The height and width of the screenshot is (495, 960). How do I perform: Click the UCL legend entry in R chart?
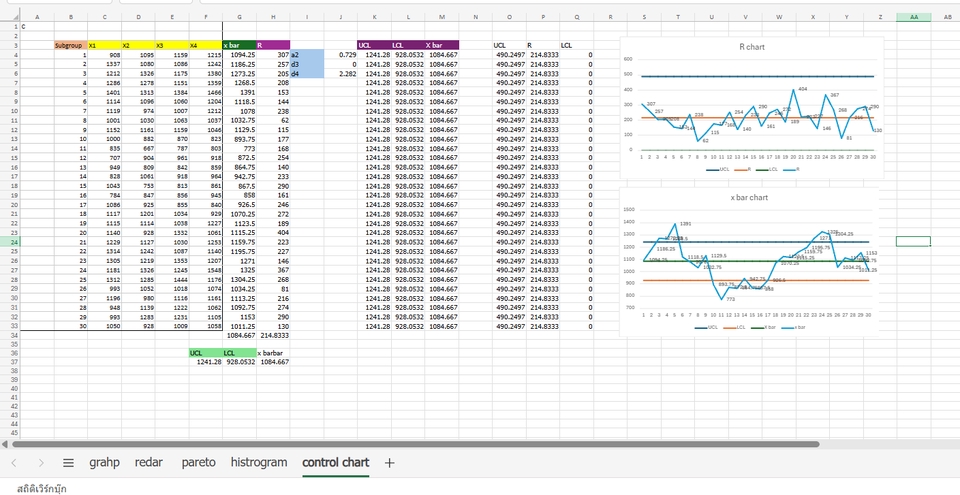(x=716, y=169)
